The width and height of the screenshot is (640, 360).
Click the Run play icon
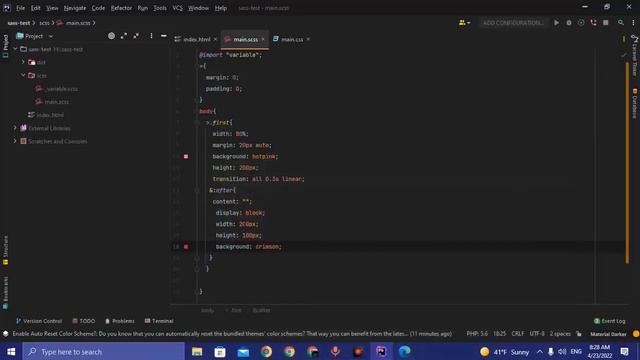click(x=556, y=23)
